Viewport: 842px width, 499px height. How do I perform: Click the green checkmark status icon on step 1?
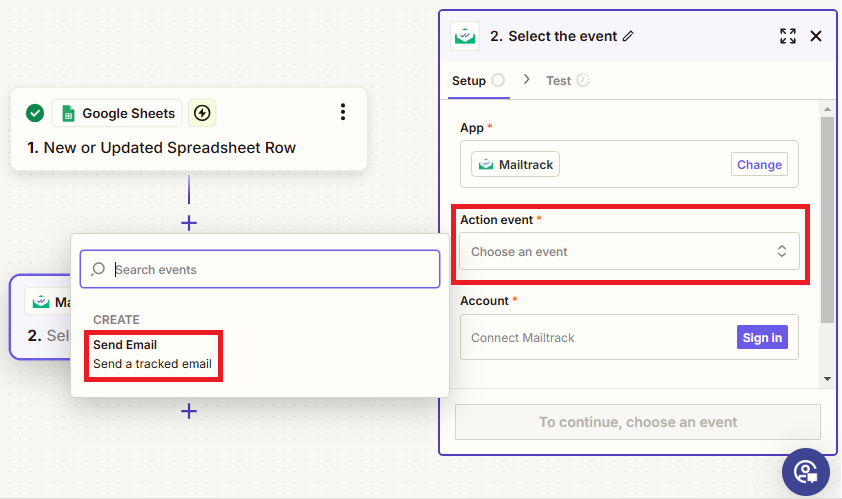35,113
